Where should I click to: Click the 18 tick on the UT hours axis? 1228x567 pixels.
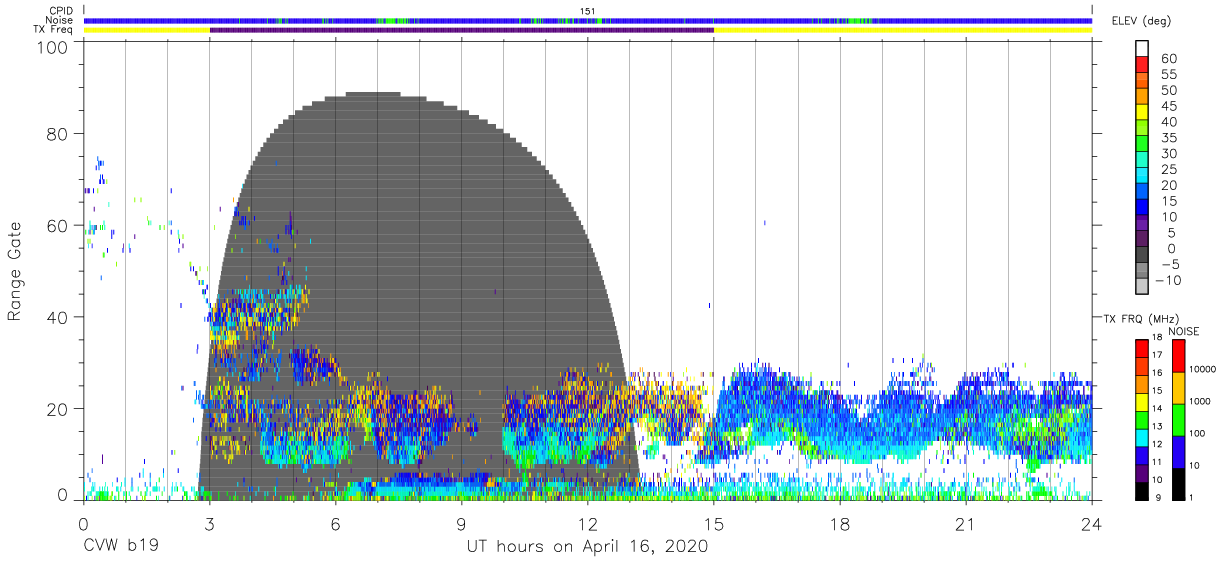click(840, 523)
